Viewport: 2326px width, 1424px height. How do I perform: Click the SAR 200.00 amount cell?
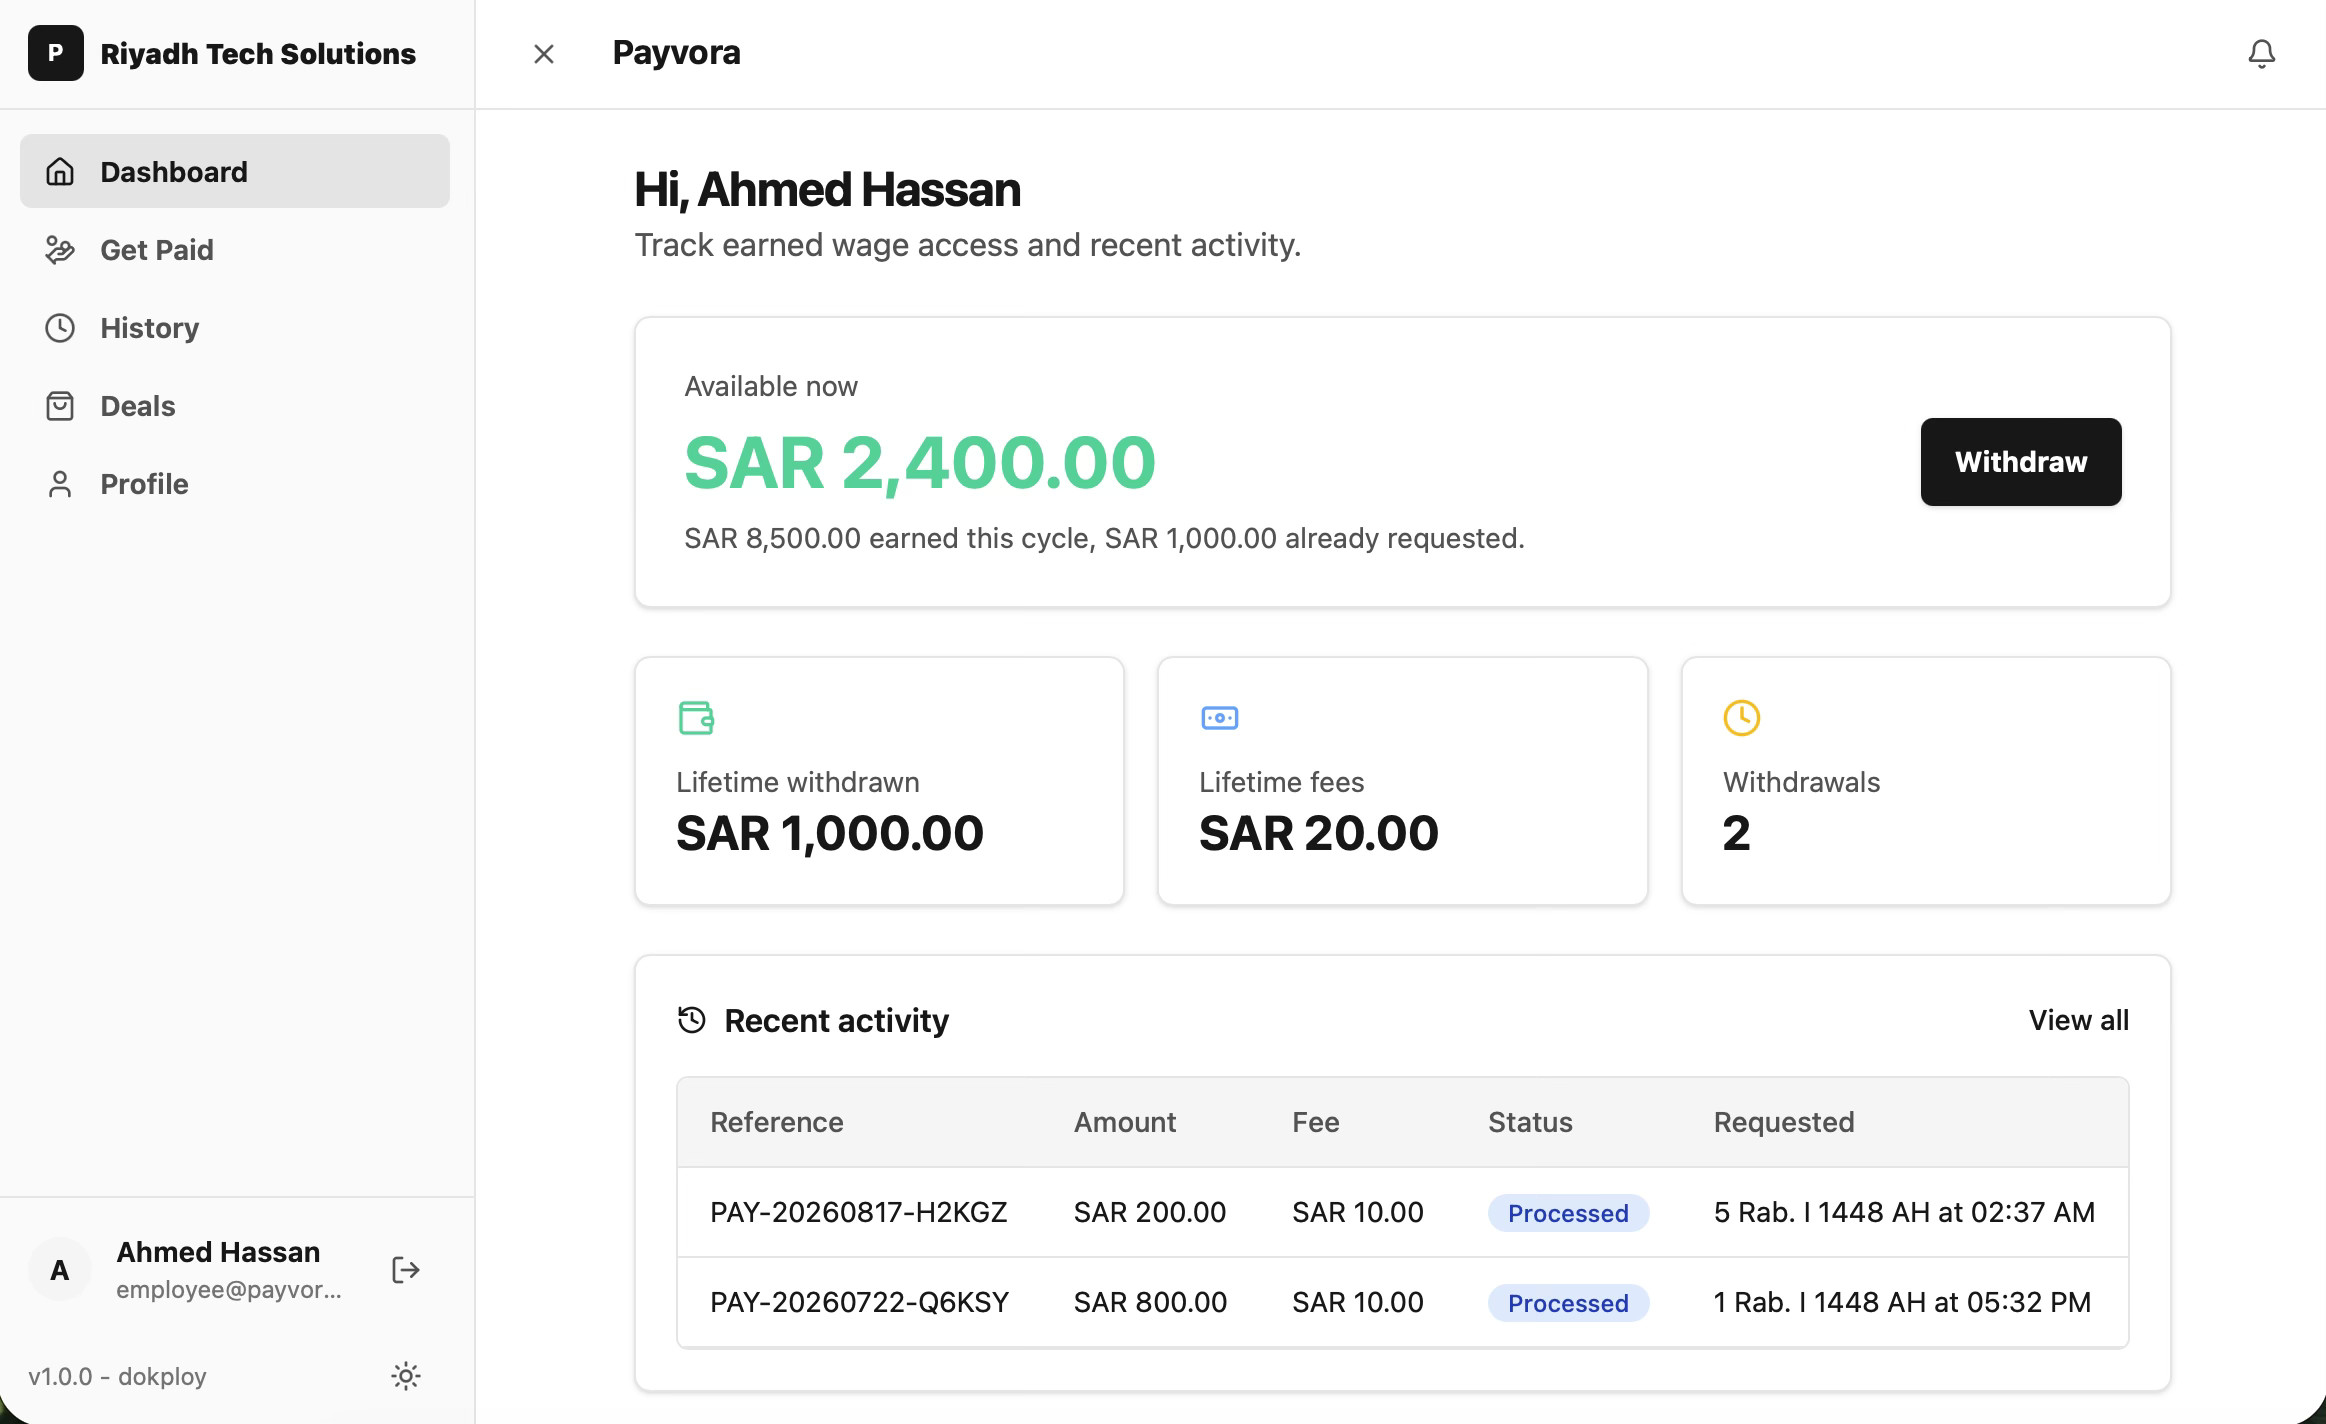1149,1211
